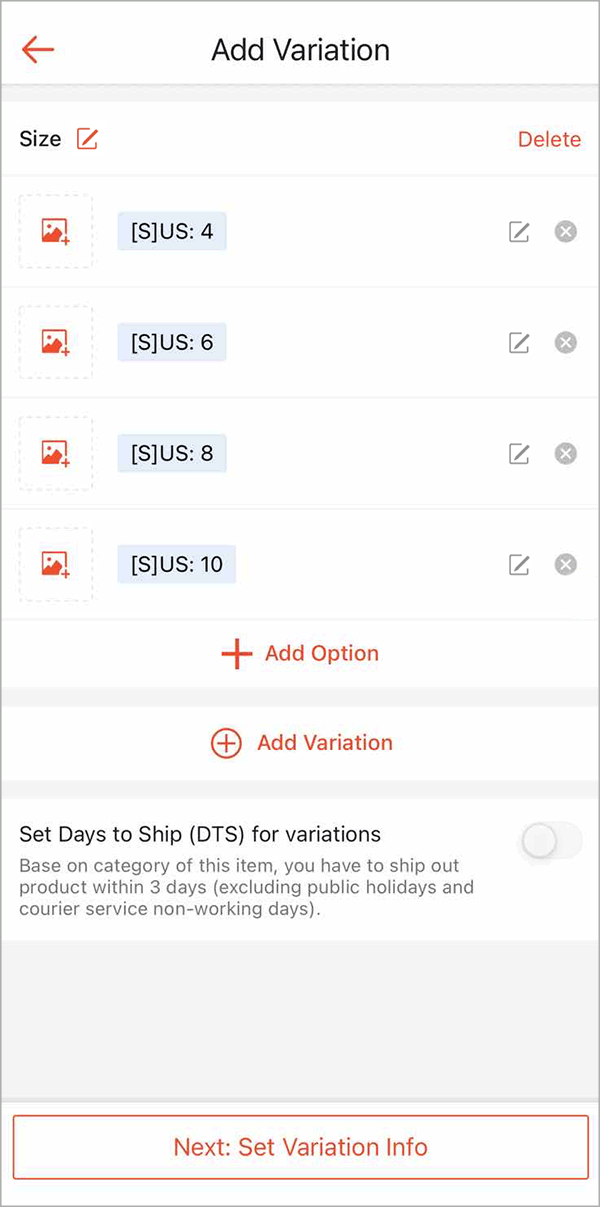
Task: Select the [S]US: 4 option label
Action: (x=171, y=230)
